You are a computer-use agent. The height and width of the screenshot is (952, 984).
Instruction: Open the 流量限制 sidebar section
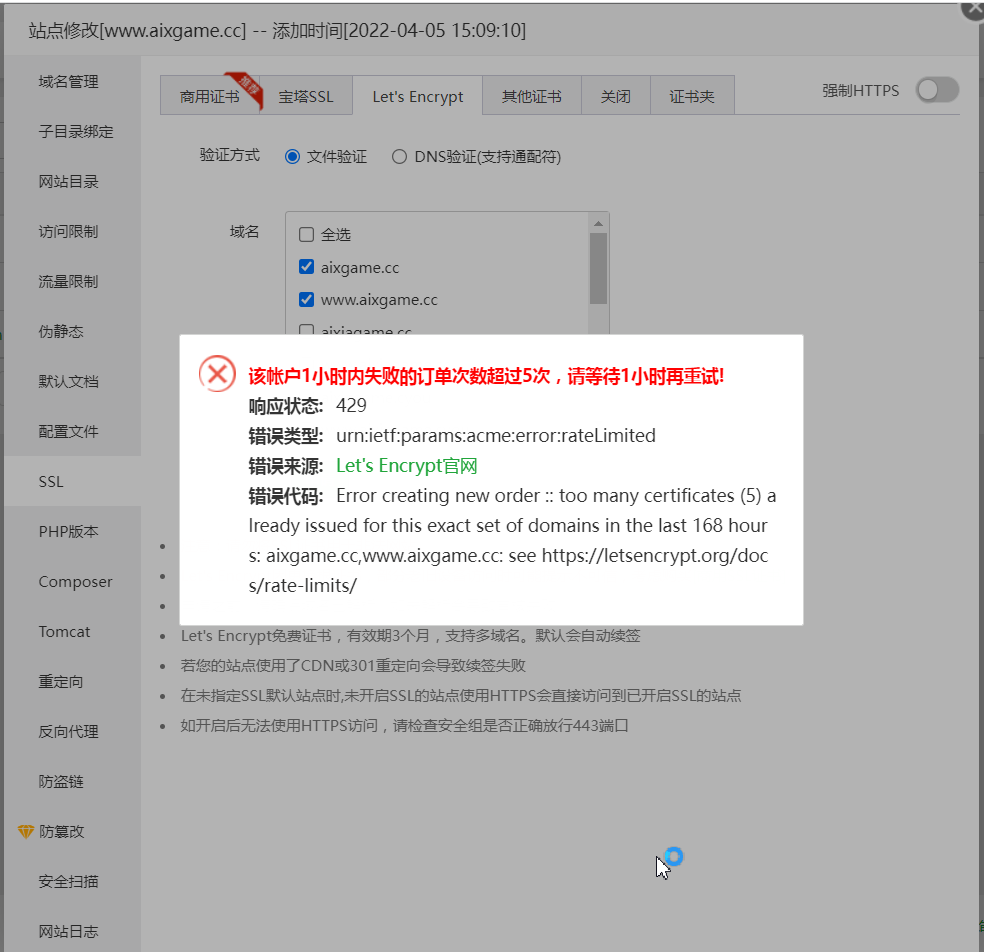(x=68, y=282)
